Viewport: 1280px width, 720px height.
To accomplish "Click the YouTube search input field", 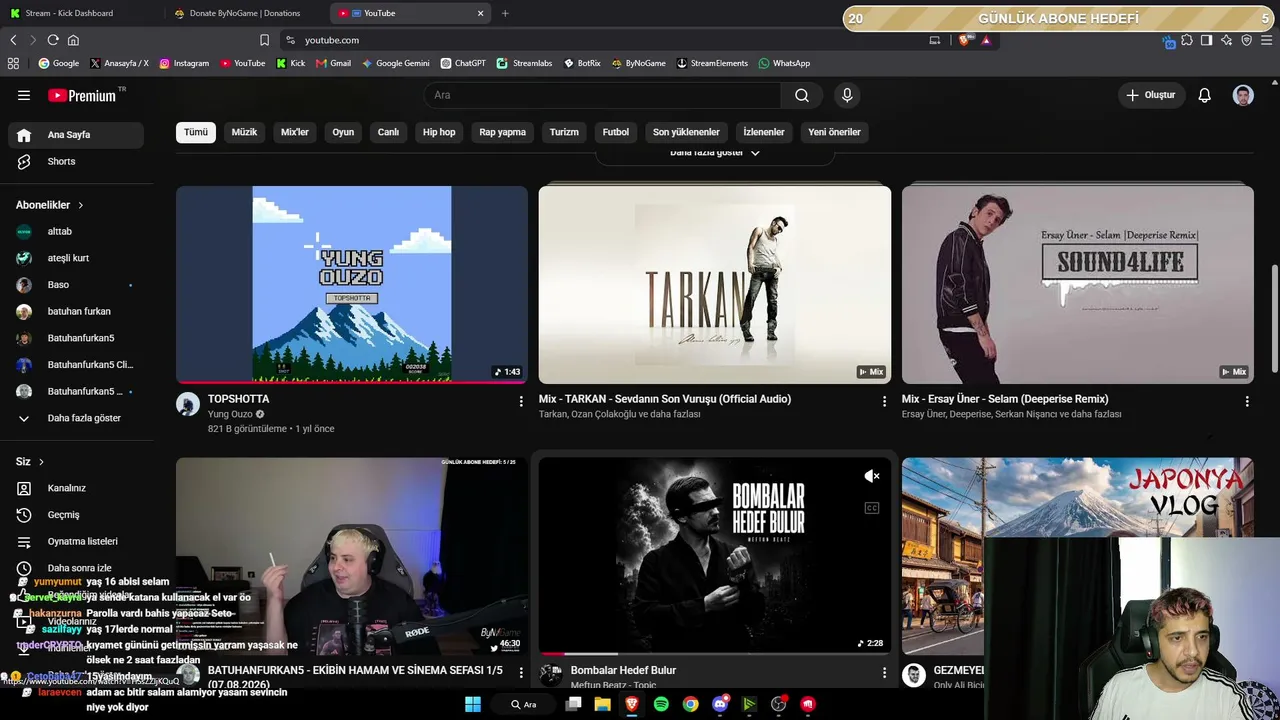I will pyautogui.click(x=603, y=95).
